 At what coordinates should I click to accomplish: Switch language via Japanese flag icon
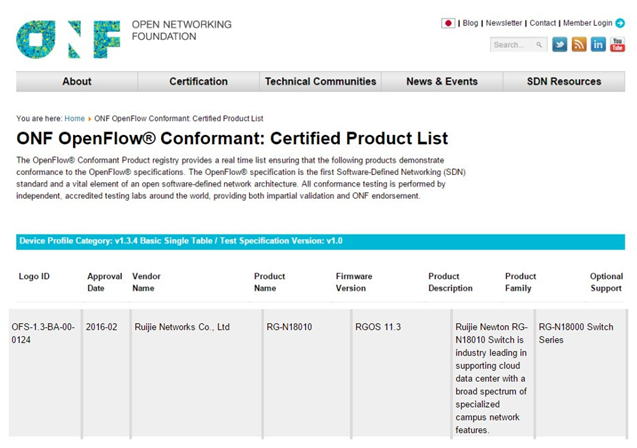pos(448,23)
